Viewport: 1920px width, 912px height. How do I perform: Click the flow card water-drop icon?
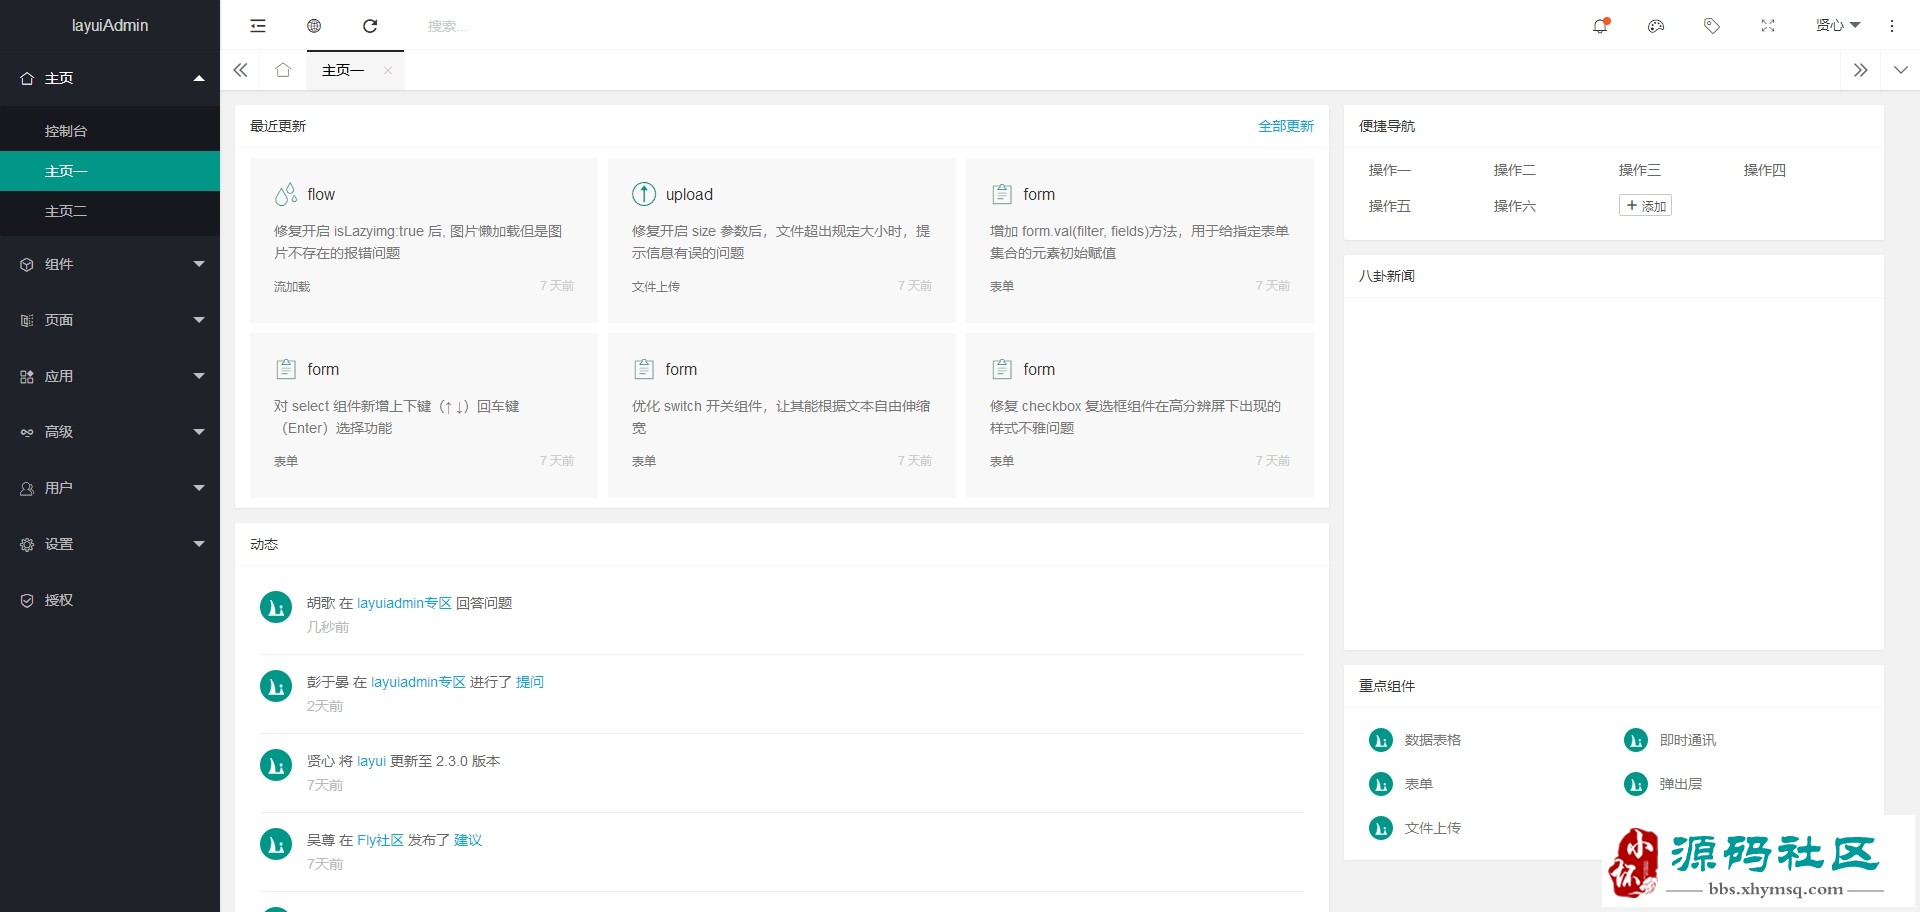pos(286,194)
